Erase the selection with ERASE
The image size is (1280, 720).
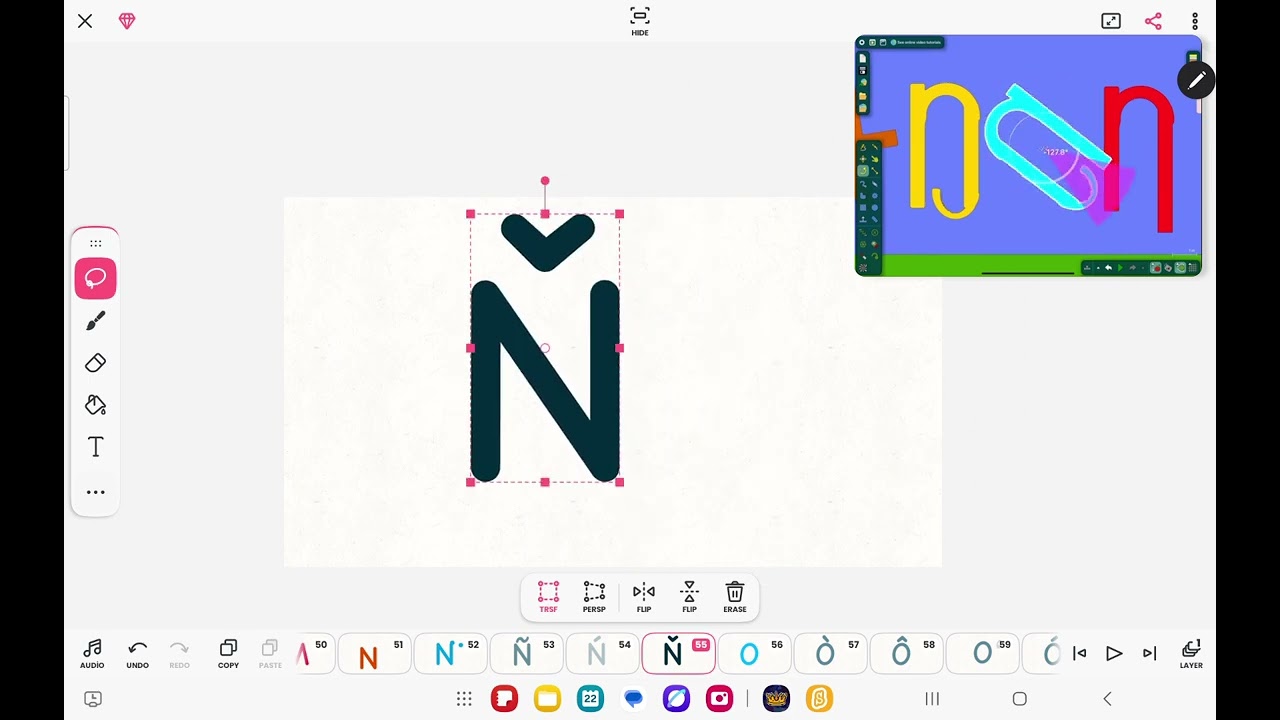click(x=735, y=597)
